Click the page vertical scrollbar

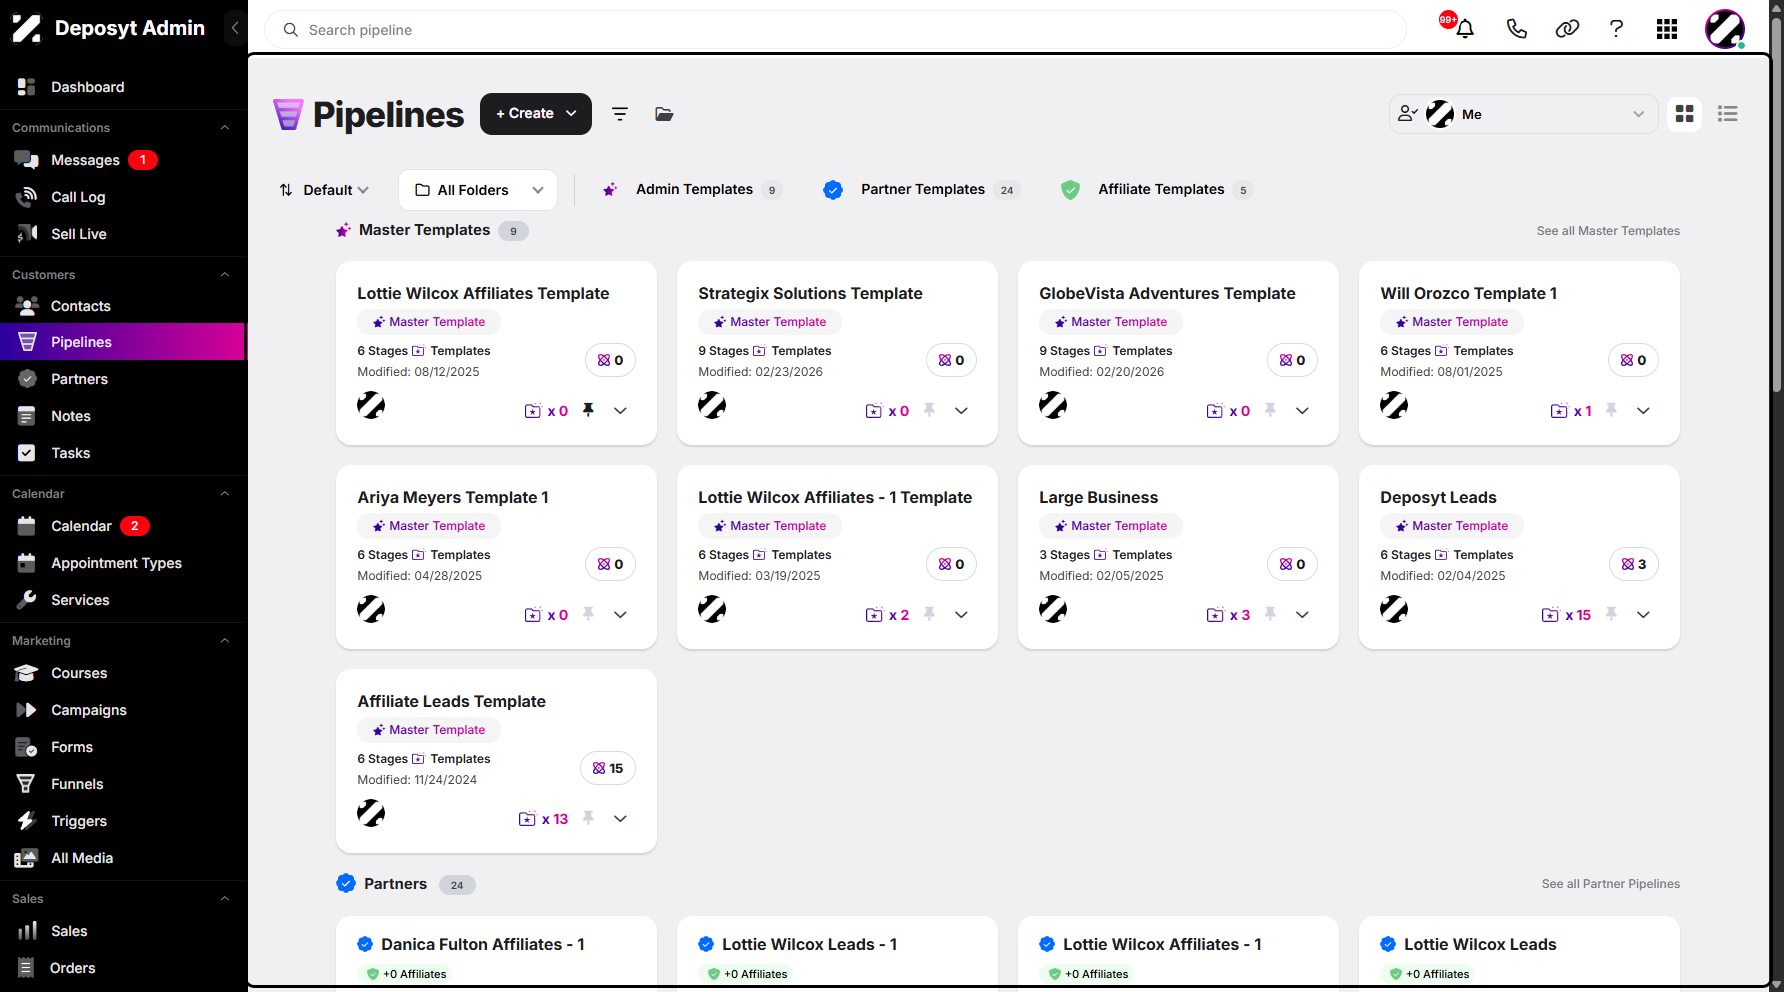pos(1776,200)
